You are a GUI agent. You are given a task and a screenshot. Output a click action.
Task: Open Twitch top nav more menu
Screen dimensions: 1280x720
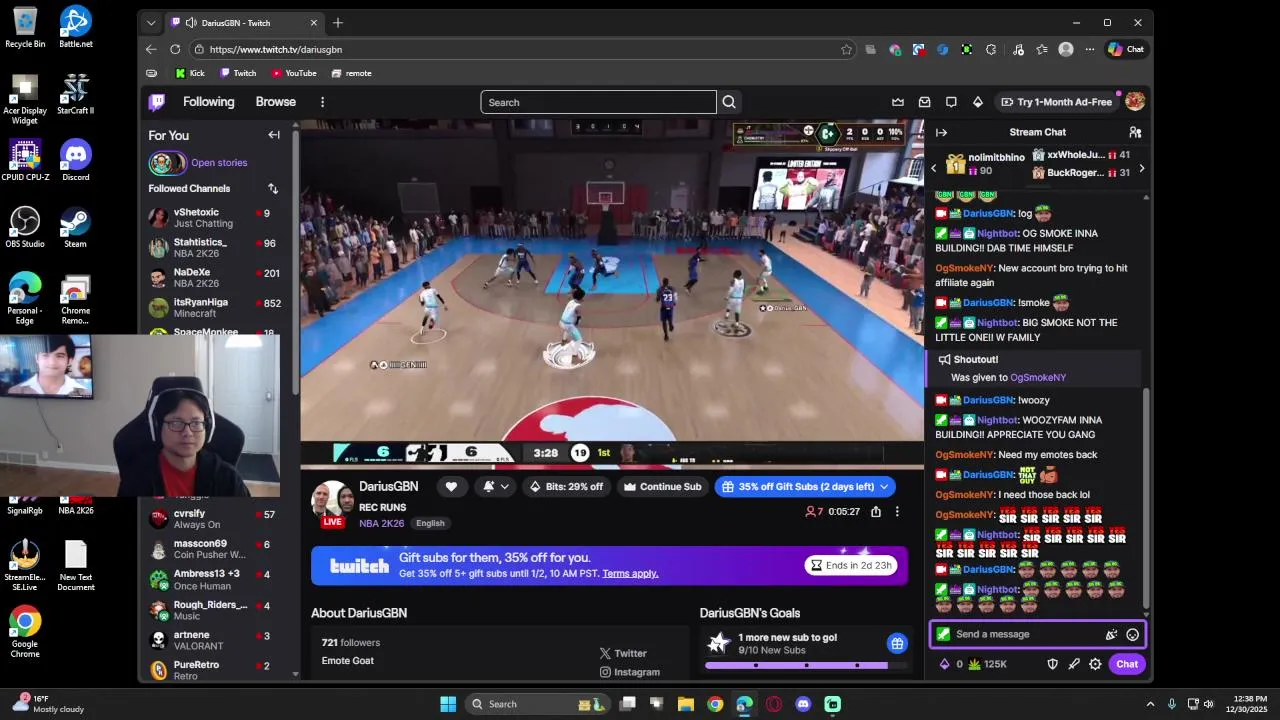click(x=322, y=102)
